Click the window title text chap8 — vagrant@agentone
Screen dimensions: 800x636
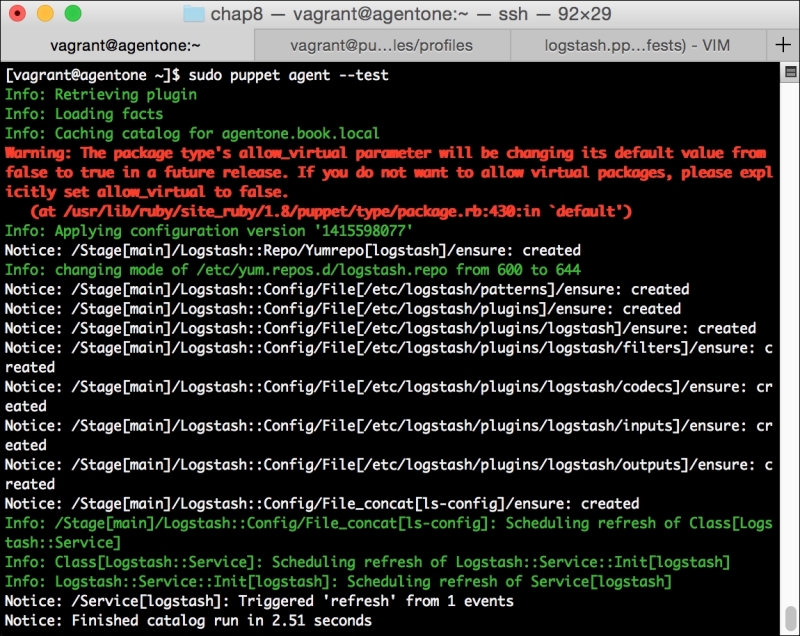point(410,14)
